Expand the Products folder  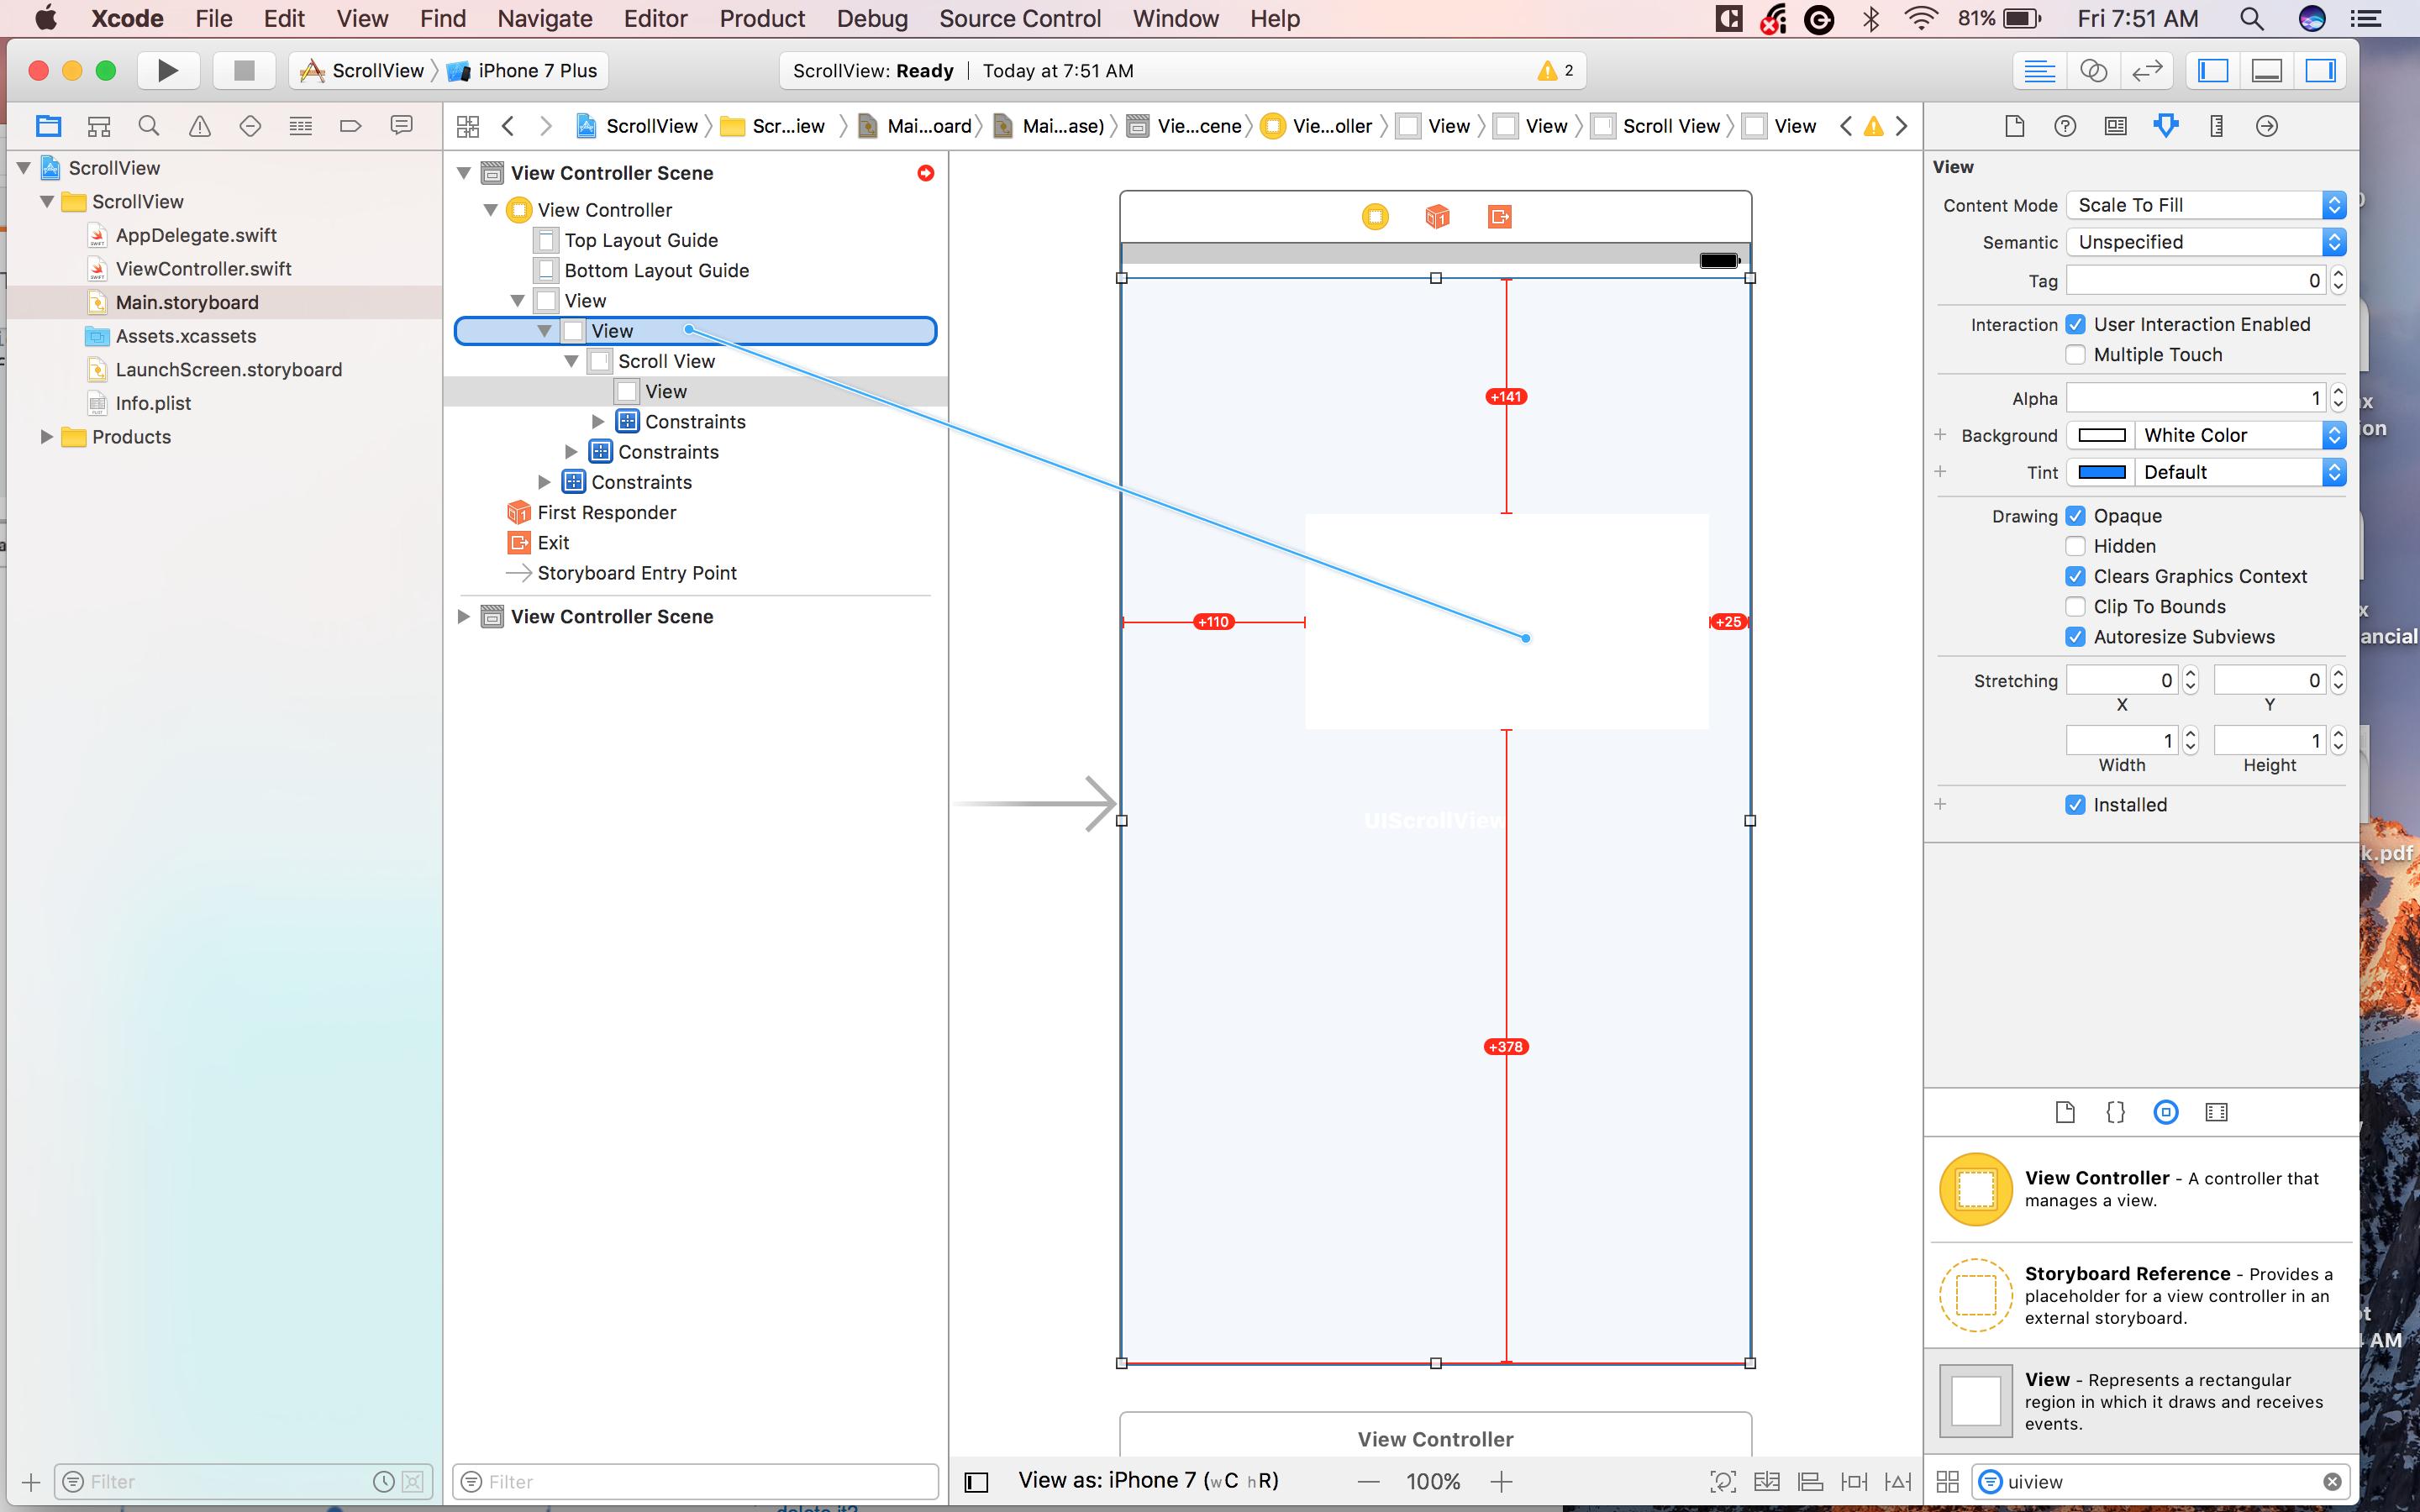click(x=46, y=437)
